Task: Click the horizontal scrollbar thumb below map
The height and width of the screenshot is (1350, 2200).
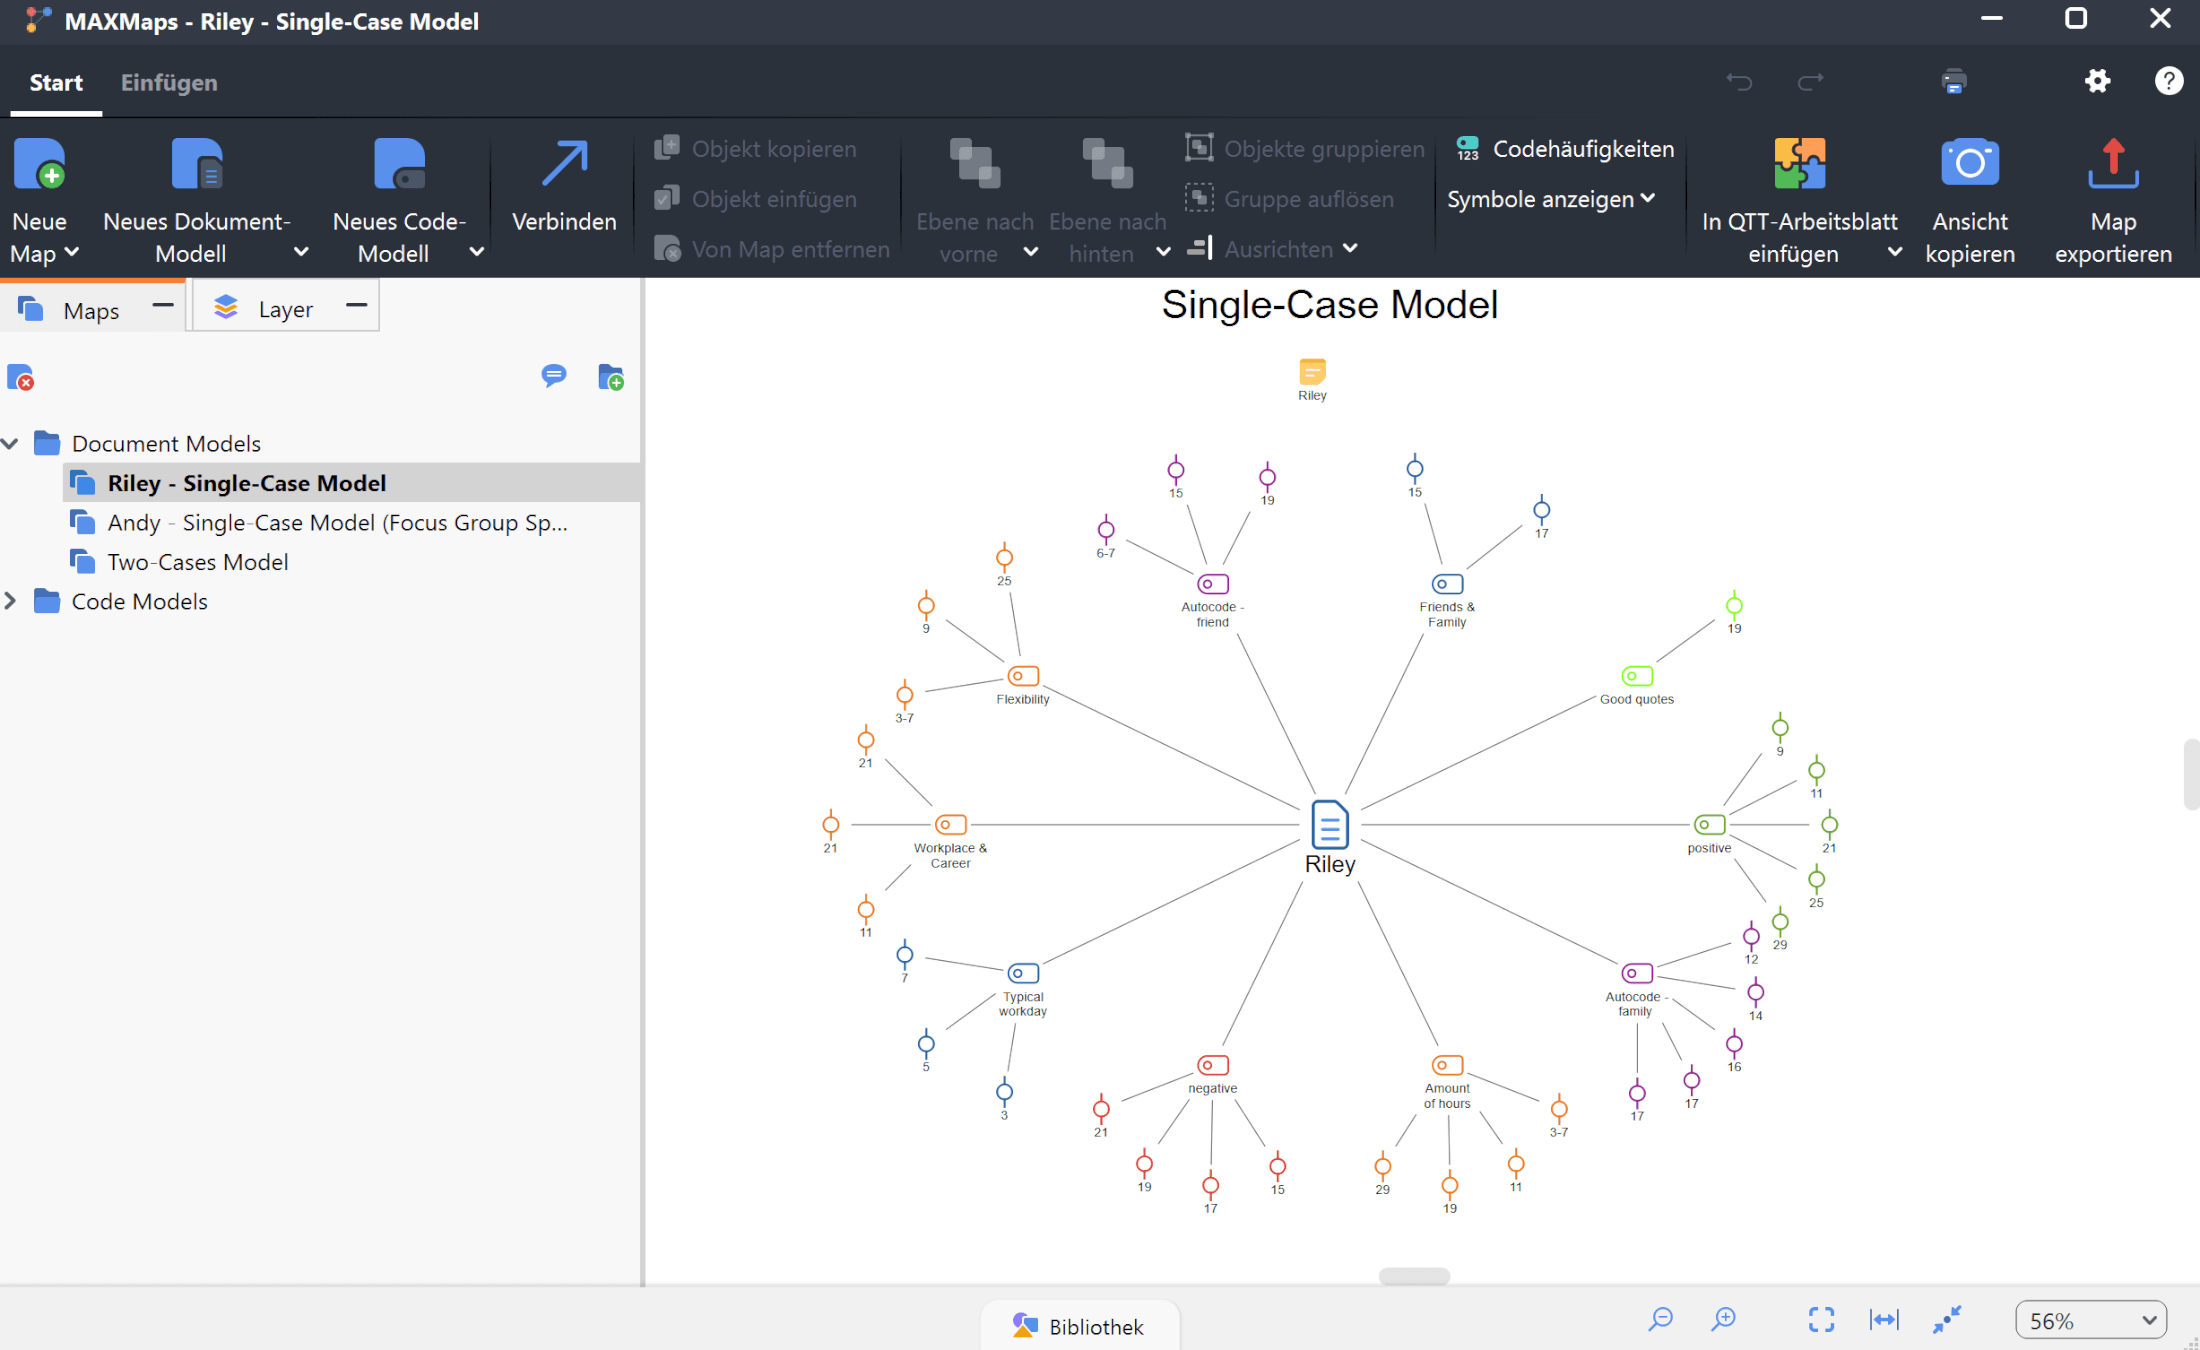Action: (x=1414, y=1276)
